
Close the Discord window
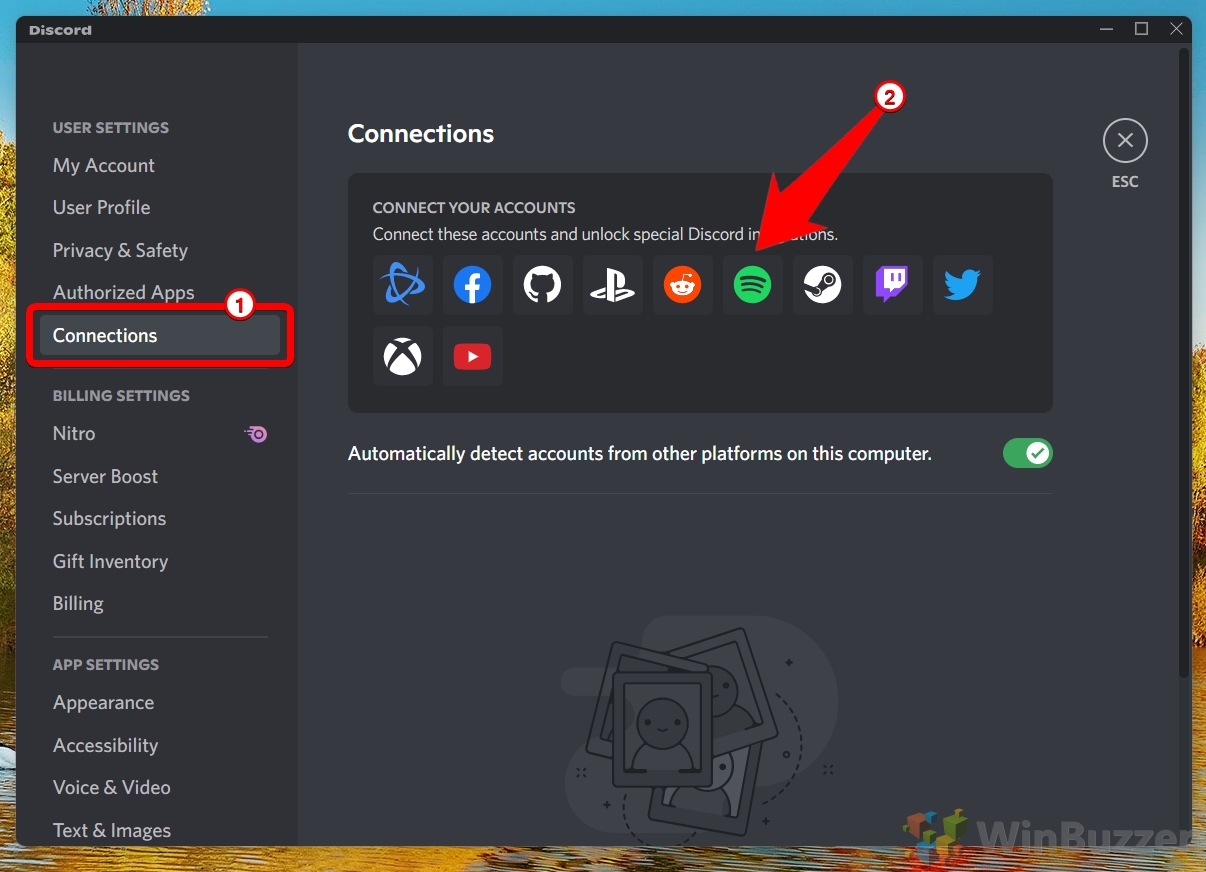[x=1176, y=29]
